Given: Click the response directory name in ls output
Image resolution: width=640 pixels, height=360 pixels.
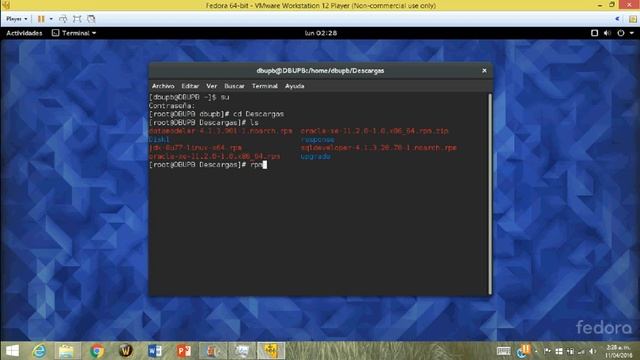Looking at the screenshot, I should [x=318, y=140].
